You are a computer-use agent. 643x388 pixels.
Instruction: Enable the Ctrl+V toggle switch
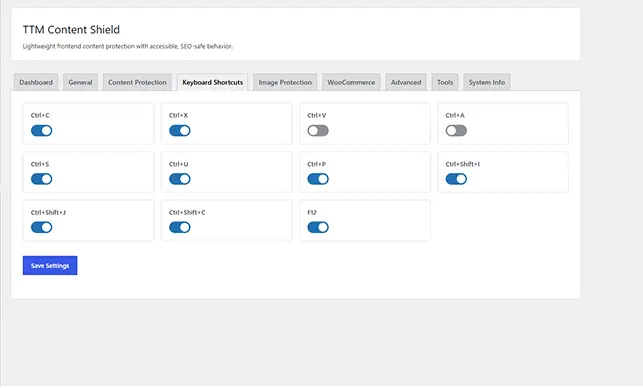[318, 131]
